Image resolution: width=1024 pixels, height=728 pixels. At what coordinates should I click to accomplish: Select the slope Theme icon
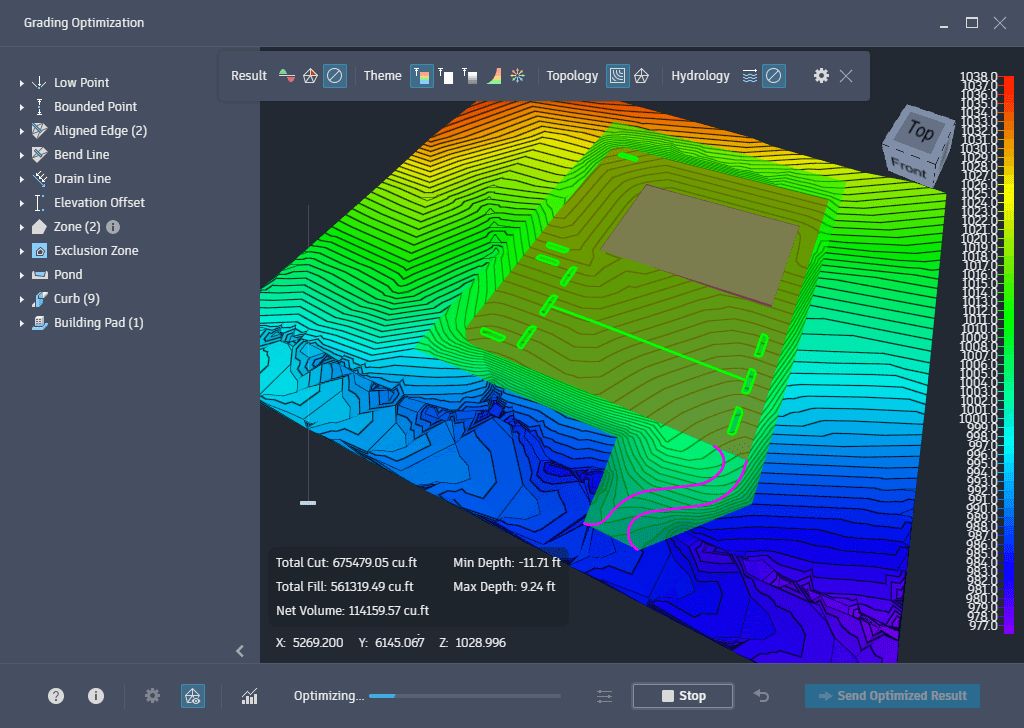(494, 76)
